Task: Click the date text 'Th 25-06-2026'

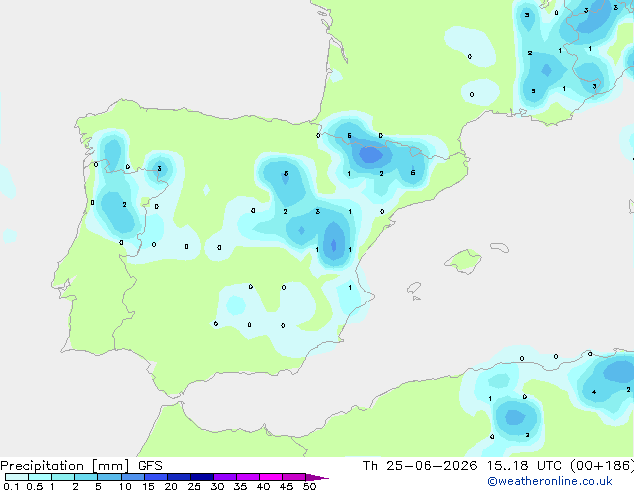Action: [x=420, y=466]
